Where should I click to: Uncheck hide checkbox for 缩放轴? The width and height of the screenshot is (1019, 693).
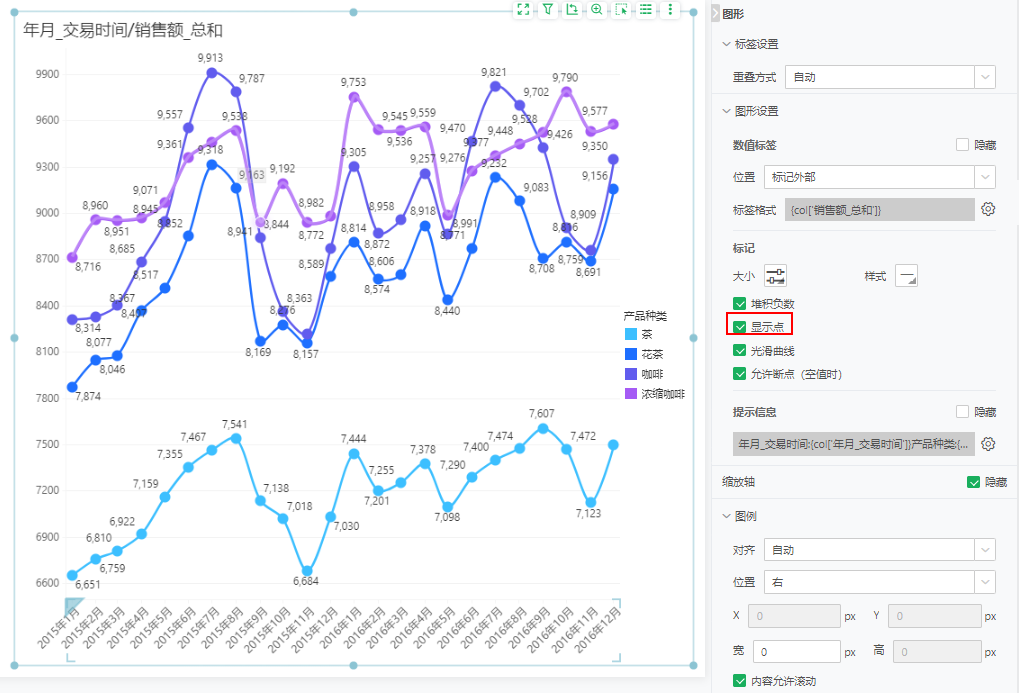(973, 482)
